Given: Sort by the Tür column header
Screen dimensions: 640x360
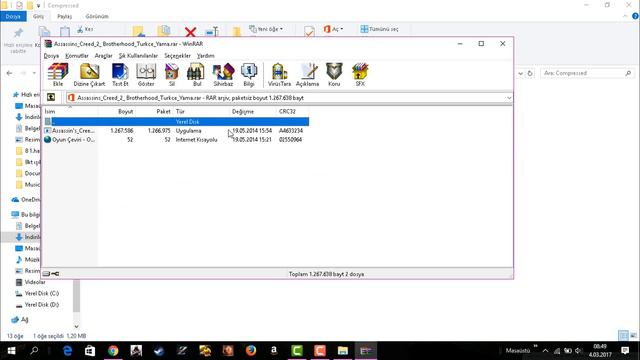Looking at the screenshot, I should [202, 111].
